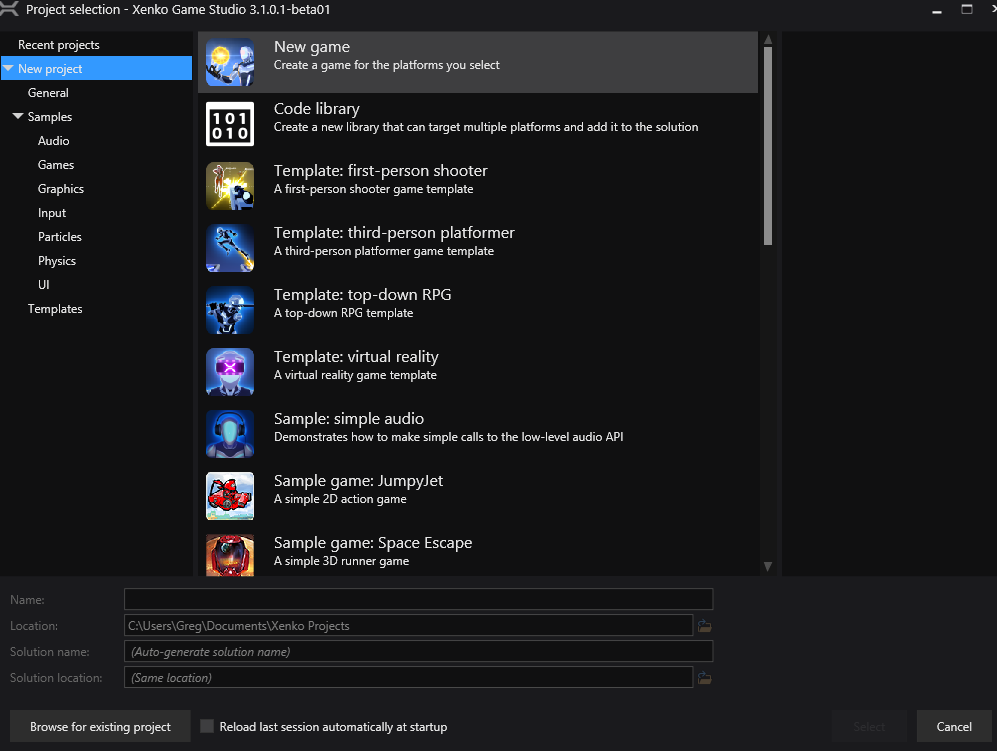Show Games samples category
Screen dimensions: 997x751
(56, 165)
